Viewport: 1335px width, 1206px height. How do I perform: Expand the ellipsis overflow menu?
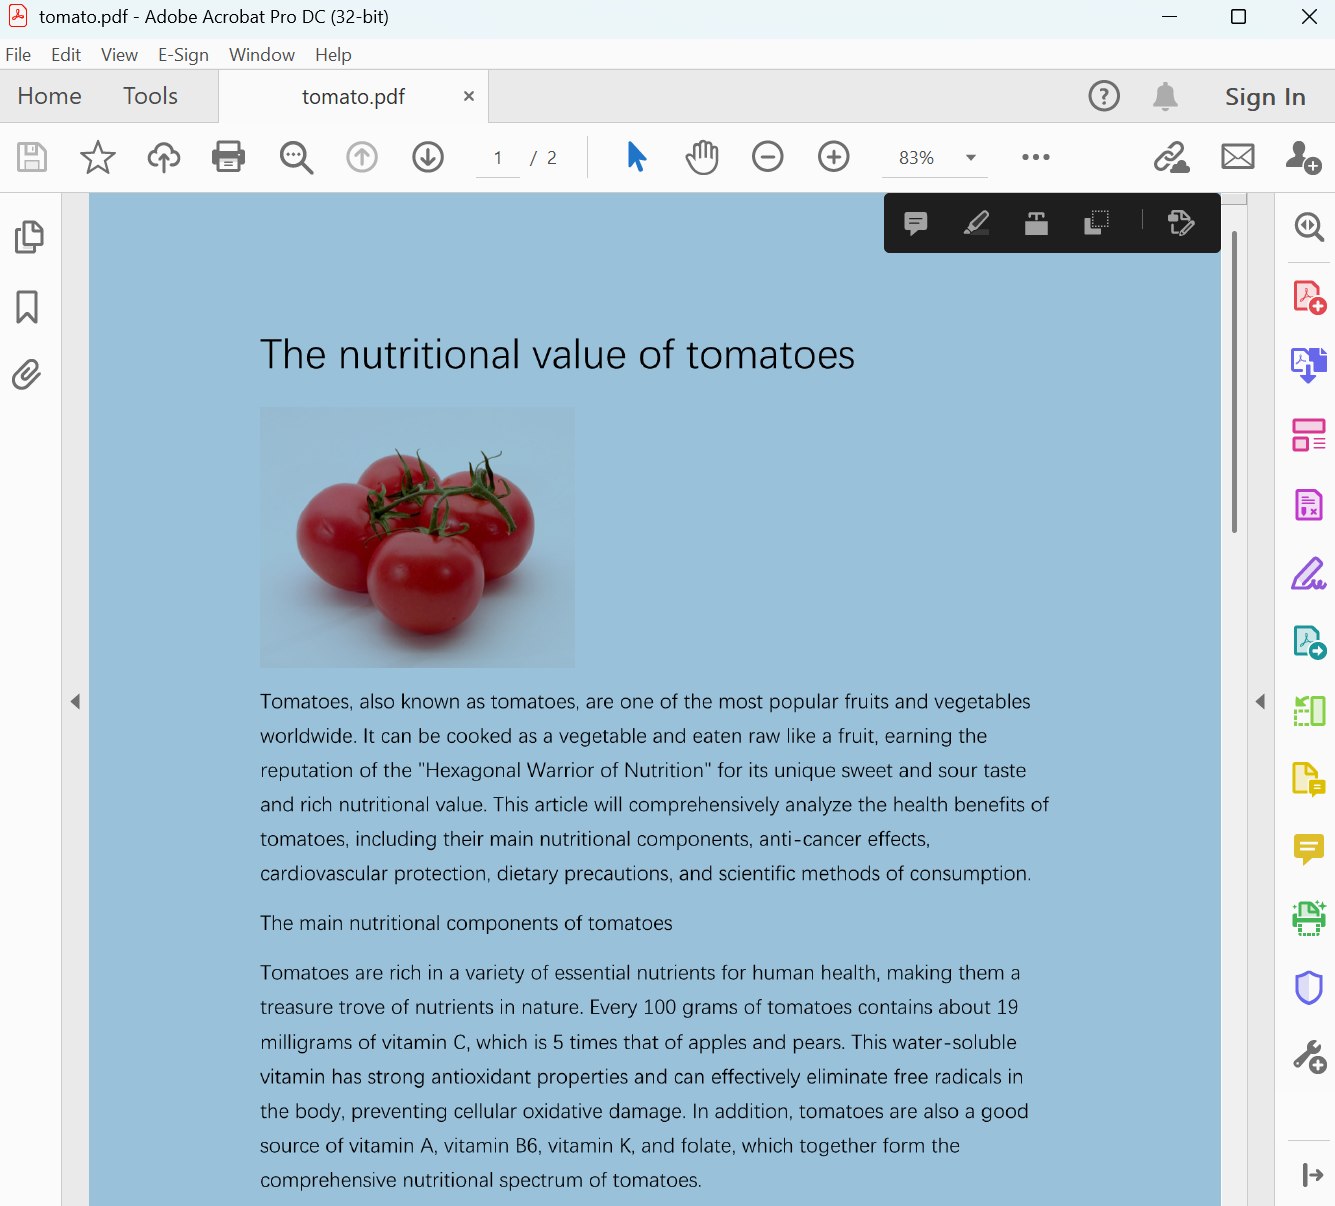(x=1036, y=157)
